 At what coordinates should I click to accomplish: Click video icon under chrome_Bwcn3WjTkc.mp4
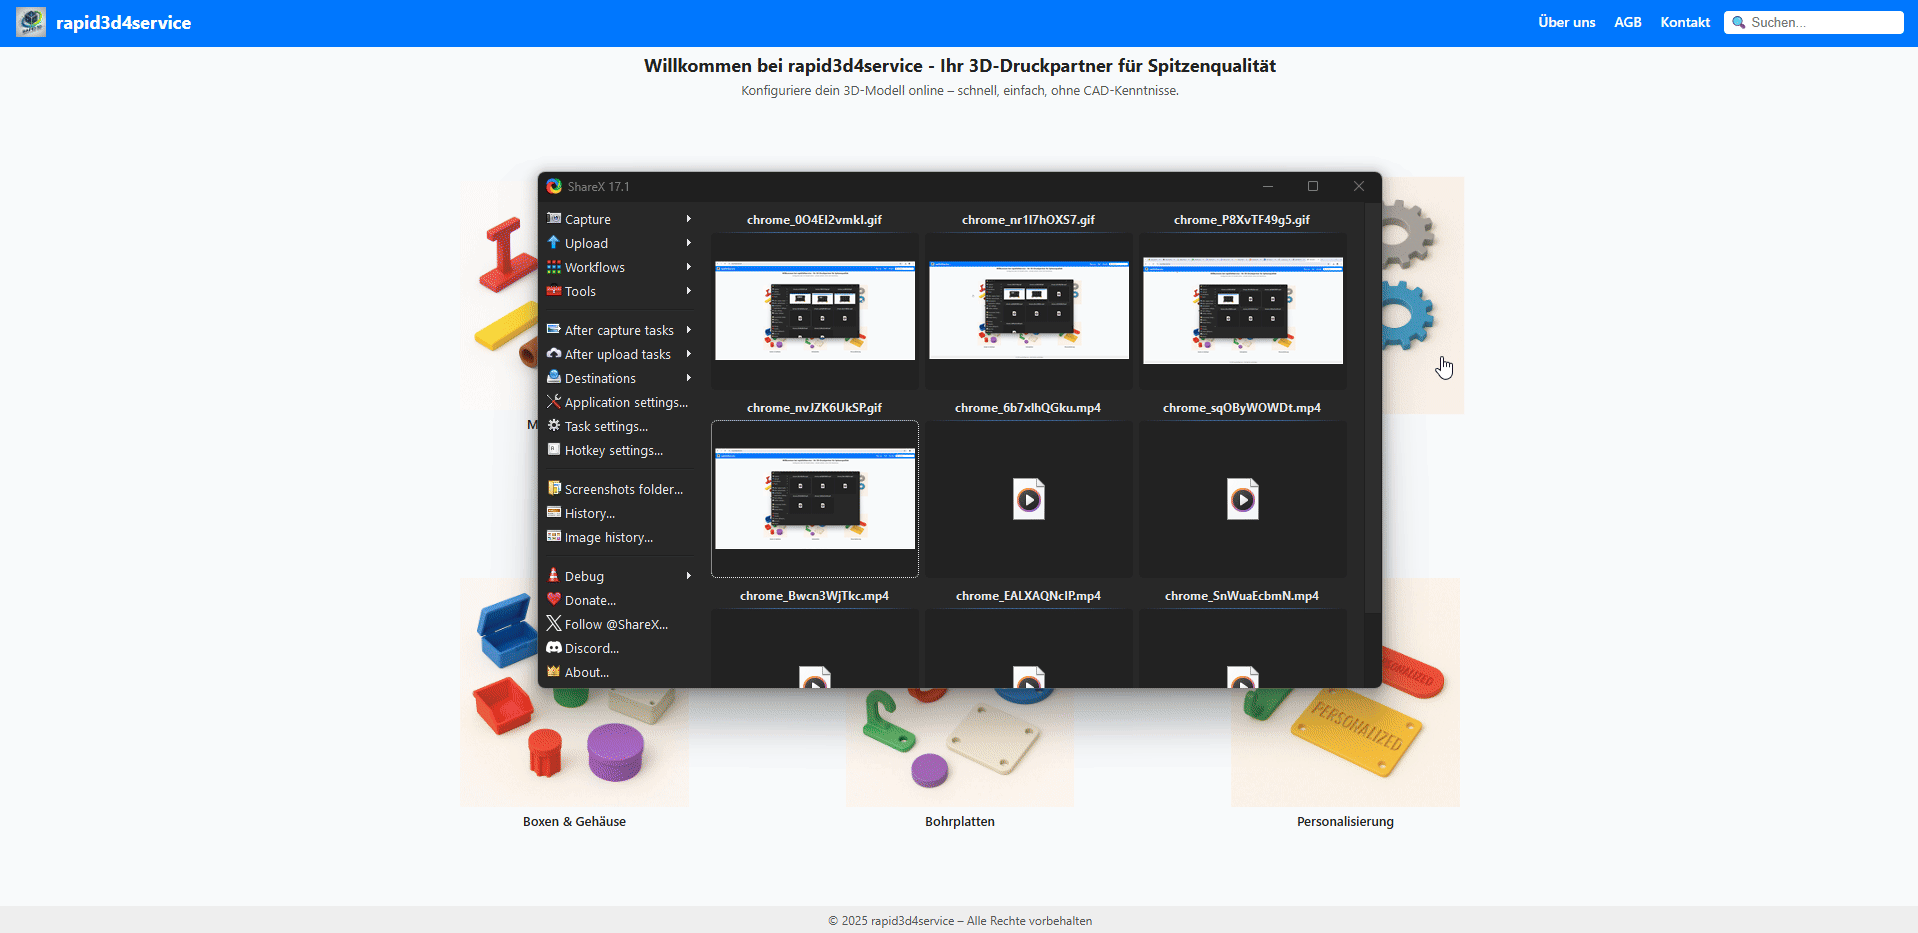814,677
